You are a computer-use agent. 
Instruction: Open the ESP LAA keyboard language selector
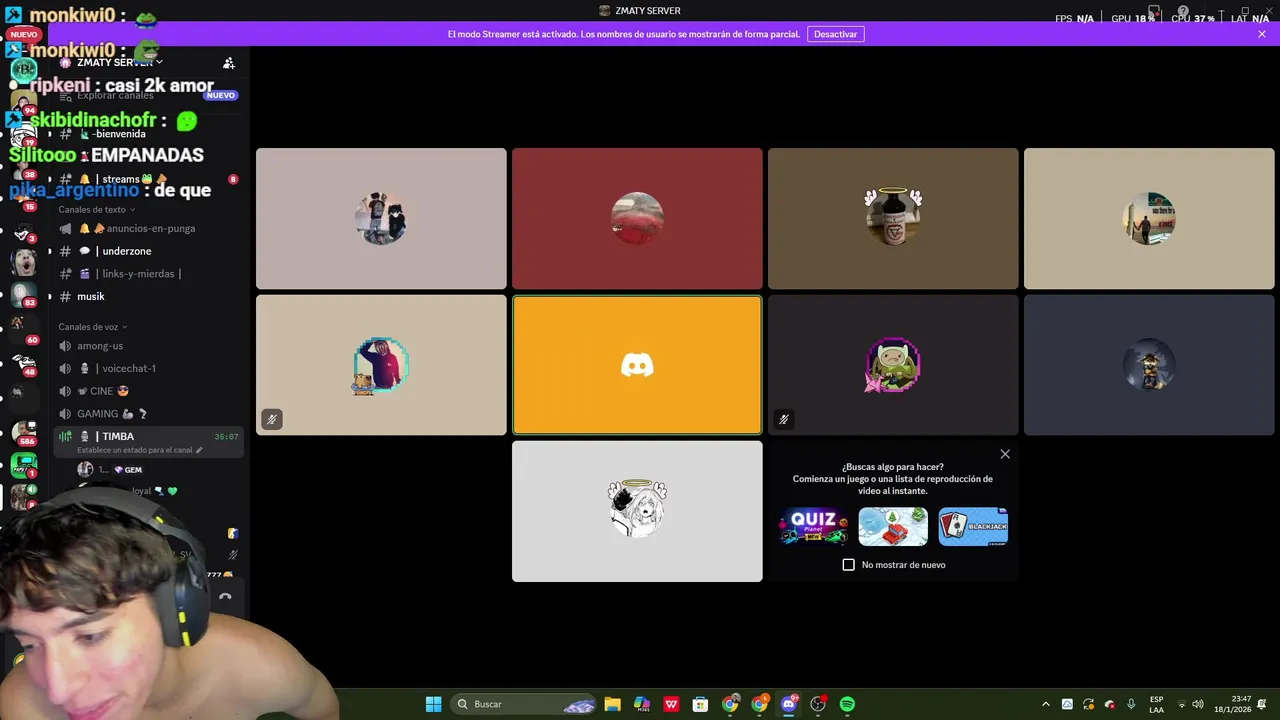[1156, 704]
